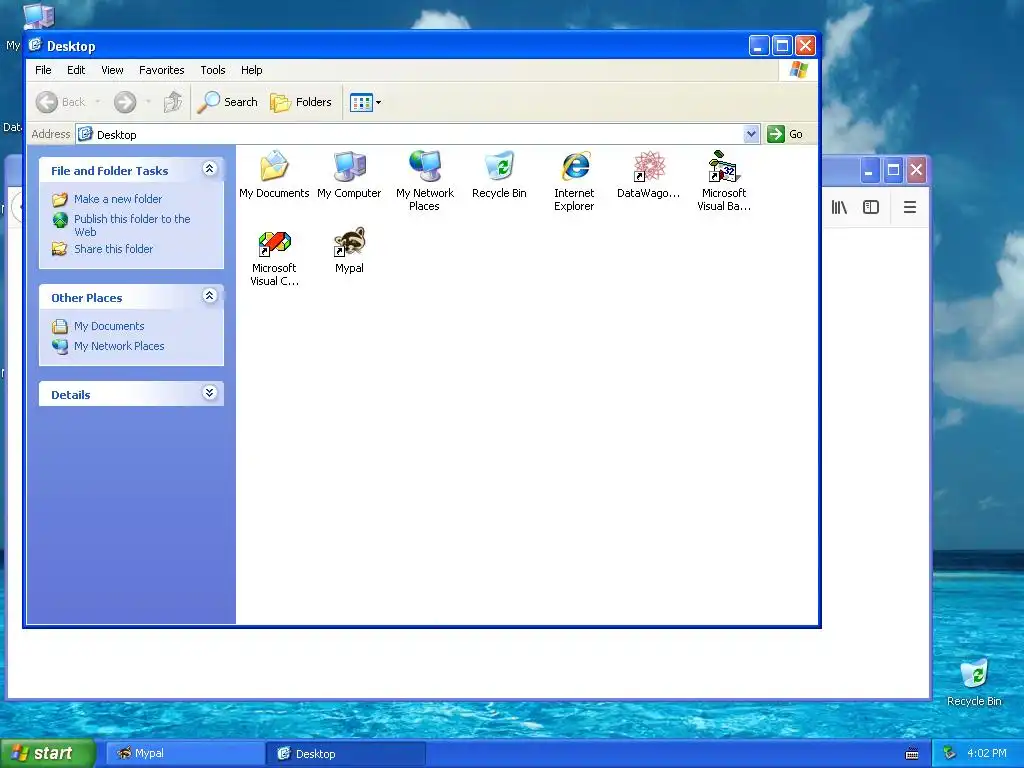Open the Edit menu
This screenshot has height=768, width=1024.
pyautogui.click(x=76, y=70)
